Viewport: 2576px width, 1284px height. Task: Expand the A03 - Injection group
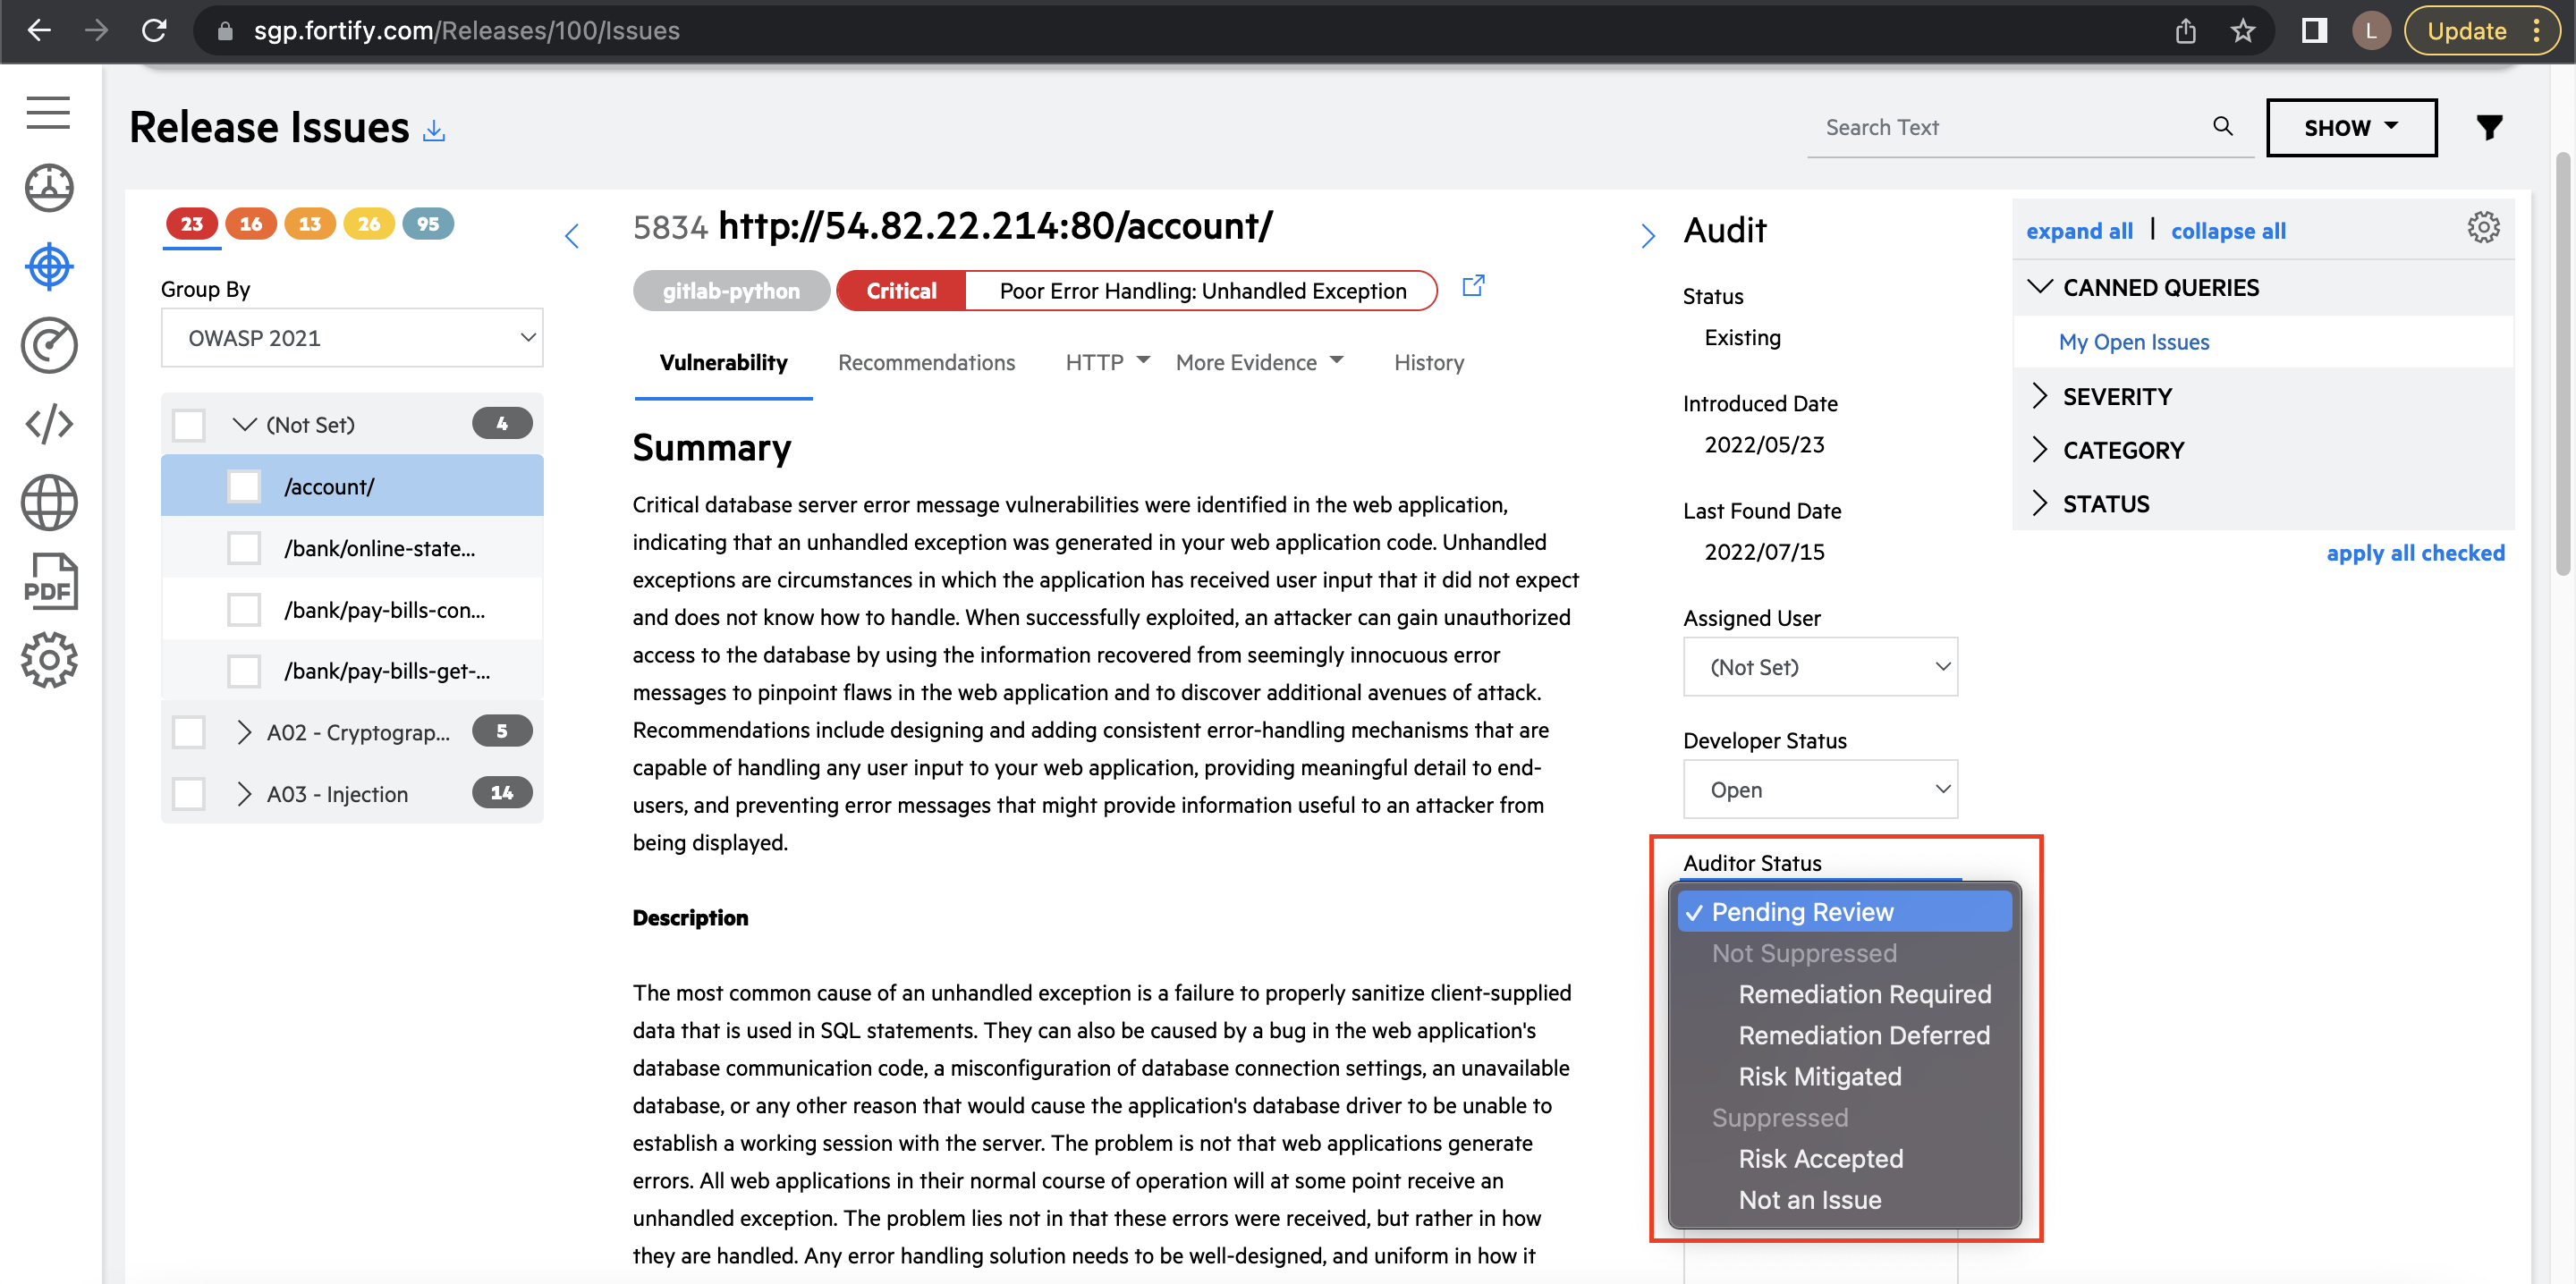click(x=243, y=794)
